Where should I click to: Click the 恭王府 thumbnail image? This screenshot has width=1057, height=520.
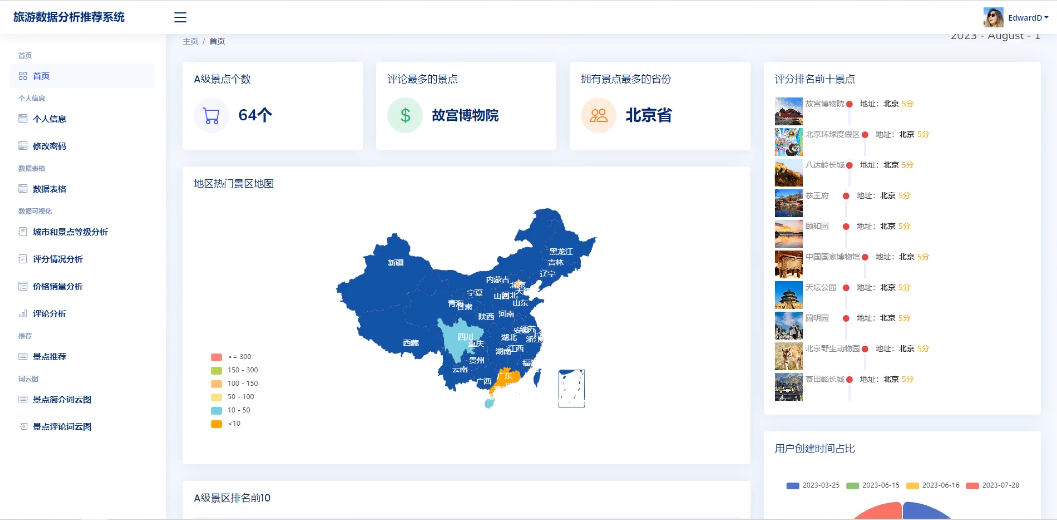(x=789, y=203)
